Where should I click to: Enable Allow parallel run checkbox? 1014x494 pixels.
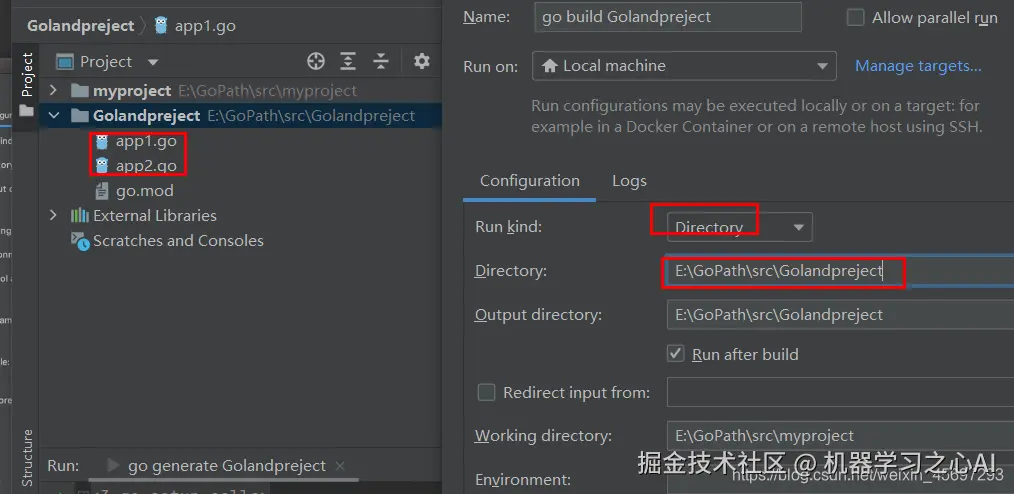point(855,17)
